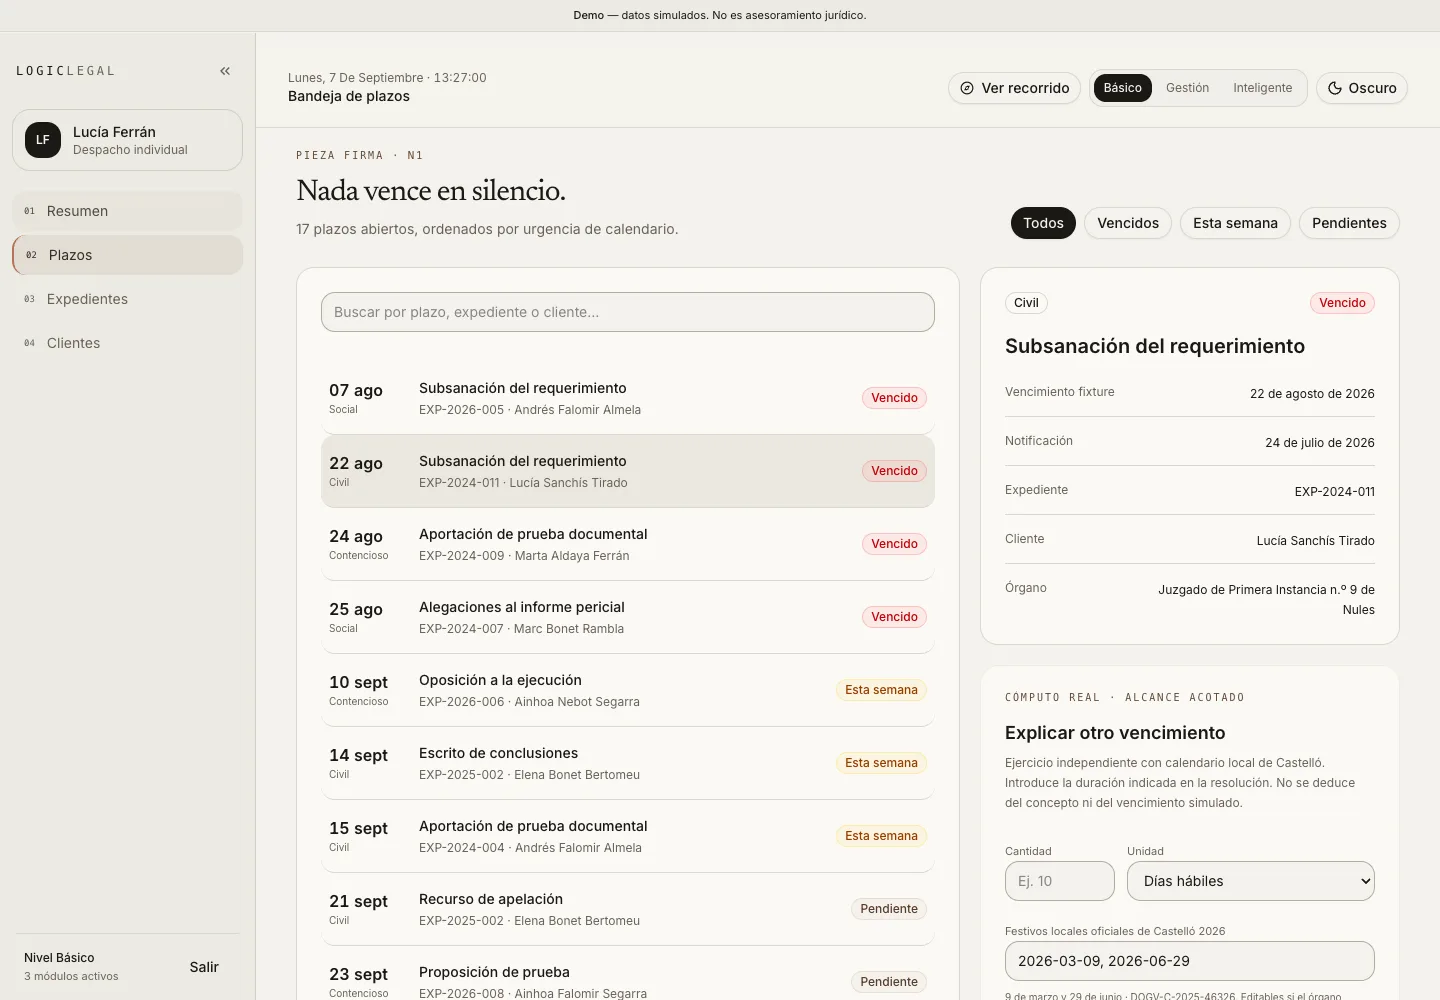The height and width of the screenshot is (1000, 1440).
Task: Click the compass icon in Ver recorrido
Action: point(967,88)
